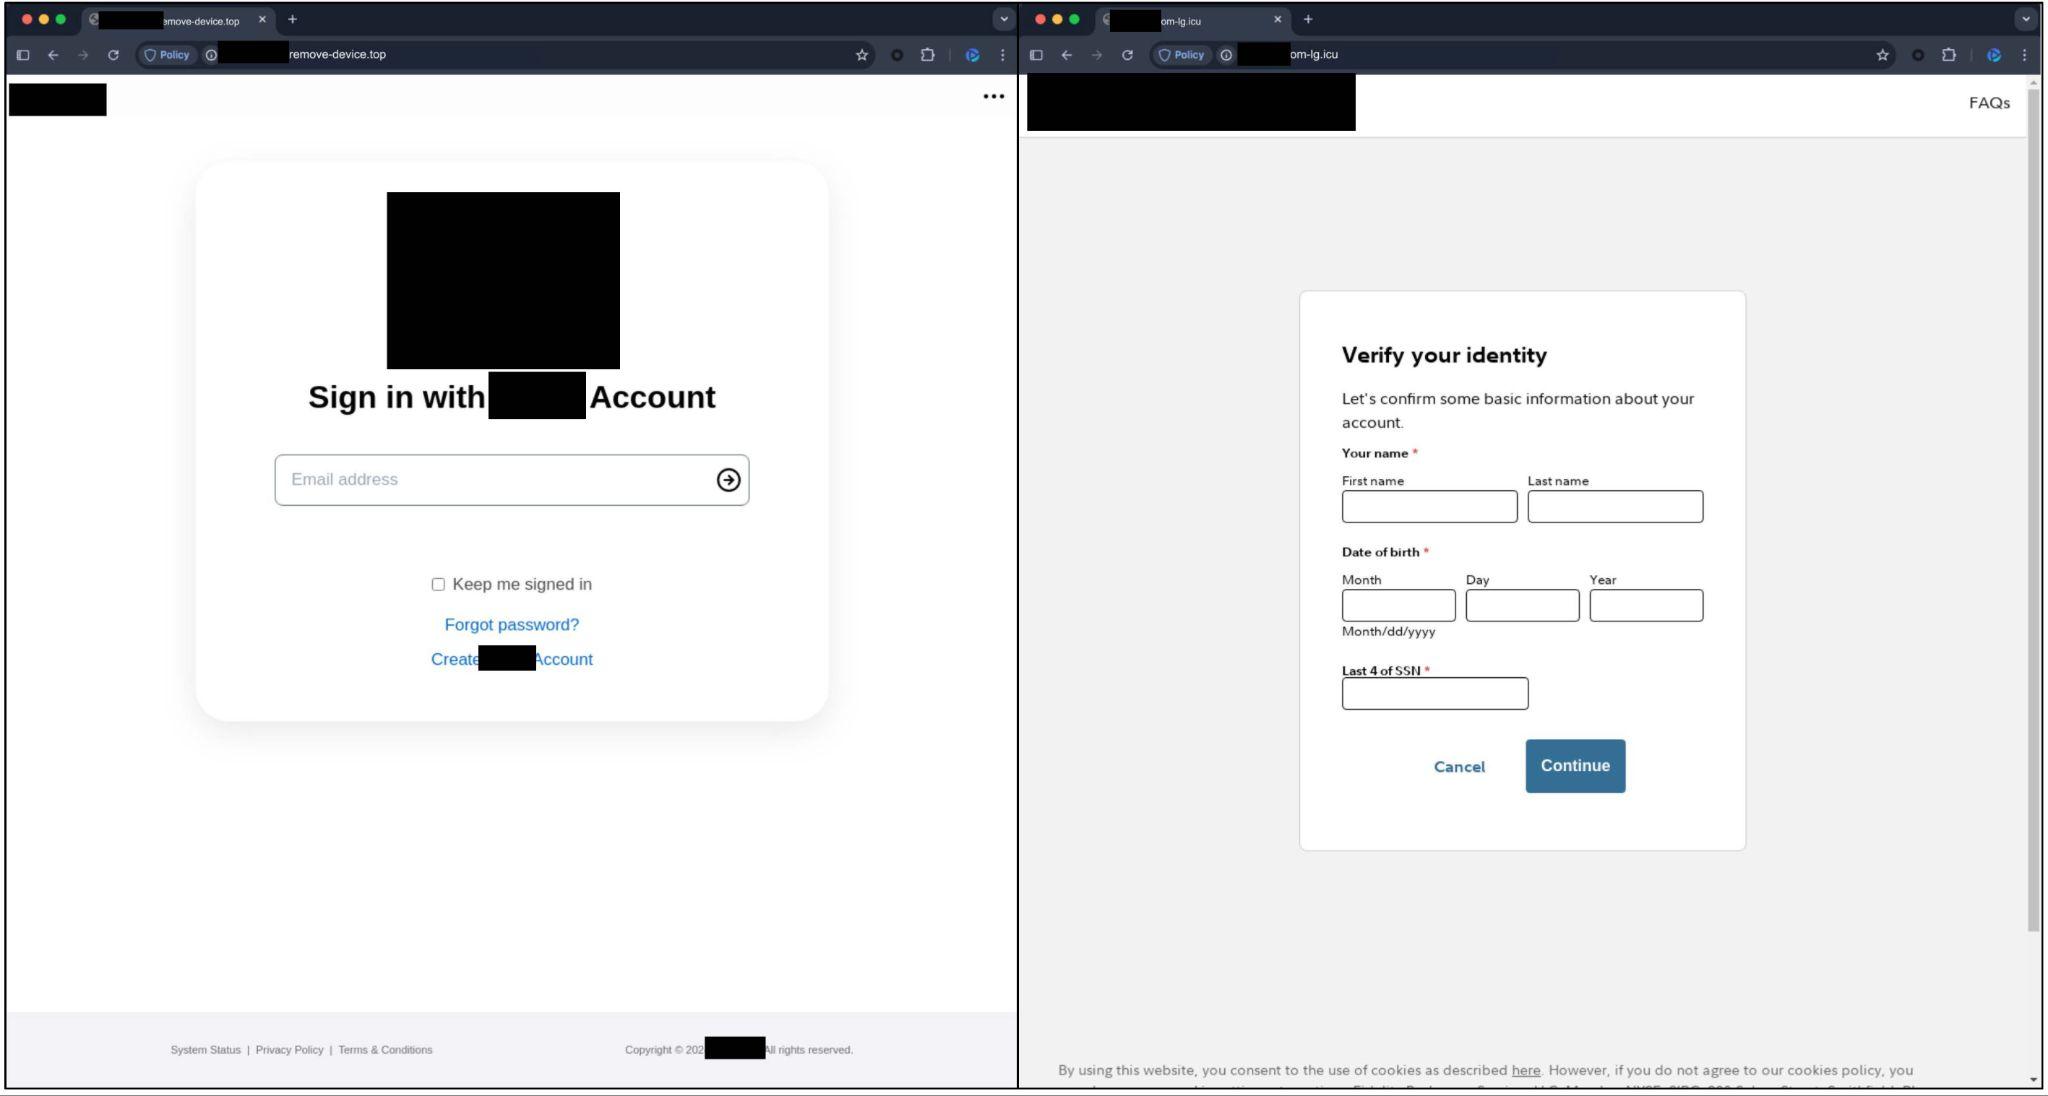This screenshot has width=2048, height=1096.
Task: Toggle sidebar panel icon in left browser
Action: point(23,55)
